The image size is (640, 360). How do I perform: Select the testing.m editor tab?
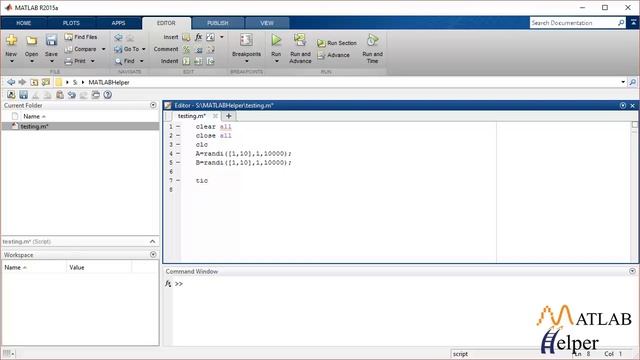192,116
